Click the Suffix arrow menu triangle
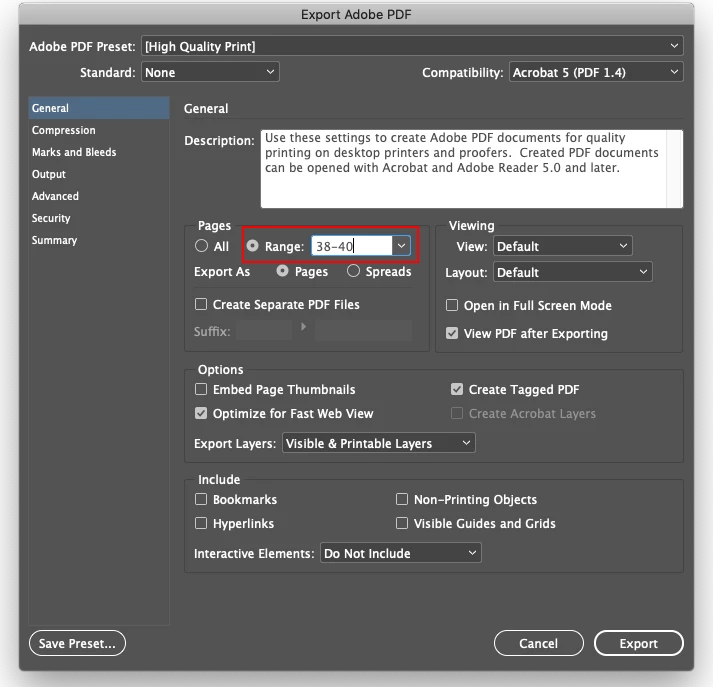Image resolution: width=713 pixels, height=687 pixels. pyautogui.click(x=303, y=326)
